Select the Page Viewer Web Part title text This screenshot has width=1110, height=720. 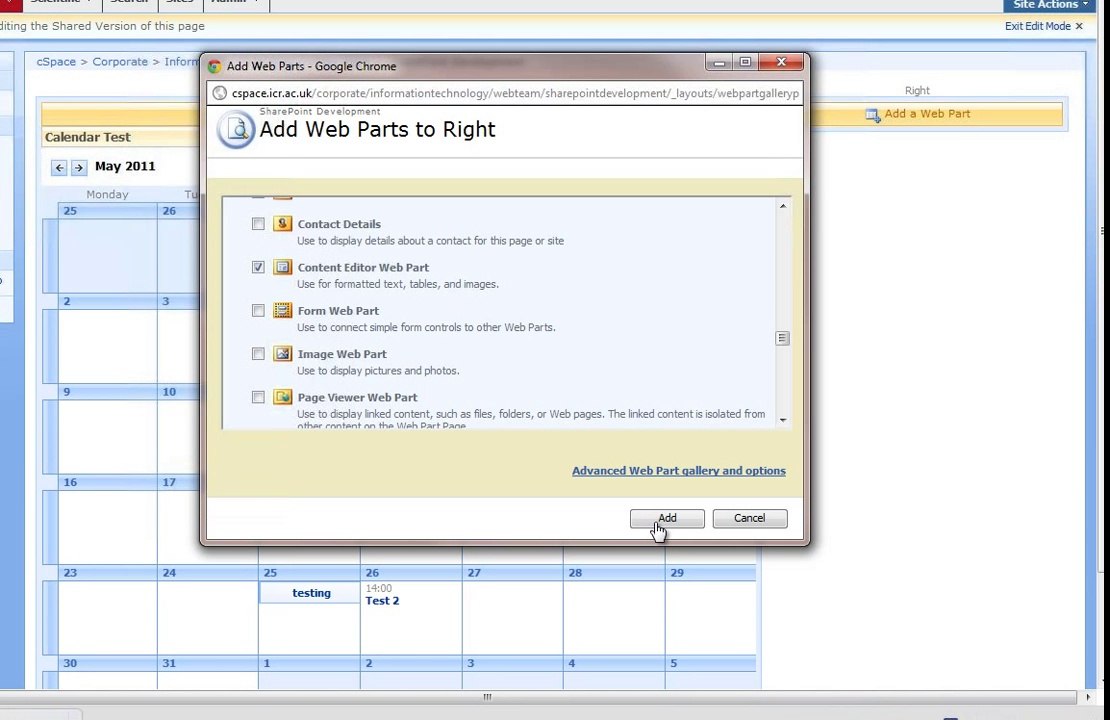coord(357,397)
